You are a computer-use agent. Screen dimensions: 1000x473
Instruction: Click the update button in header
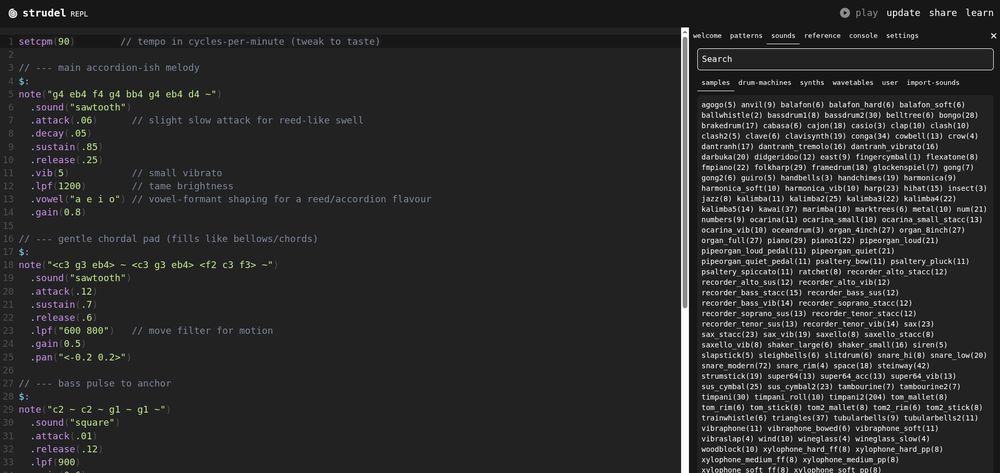coord(903,13)
